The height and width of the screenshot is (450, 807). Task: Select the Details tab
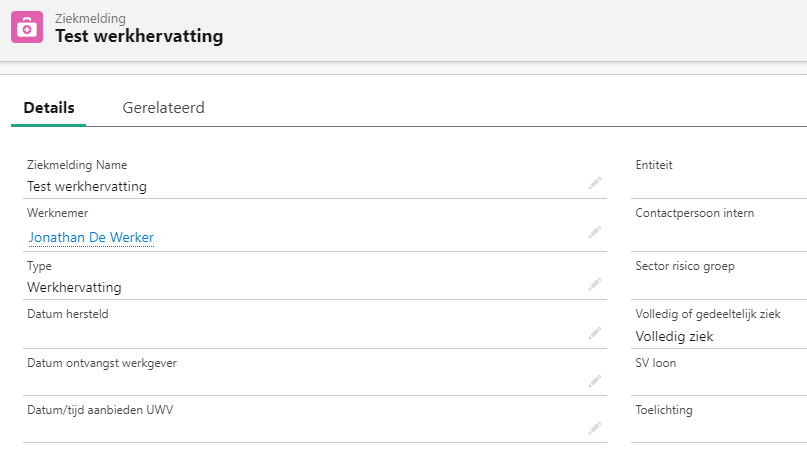pos(49,108)
